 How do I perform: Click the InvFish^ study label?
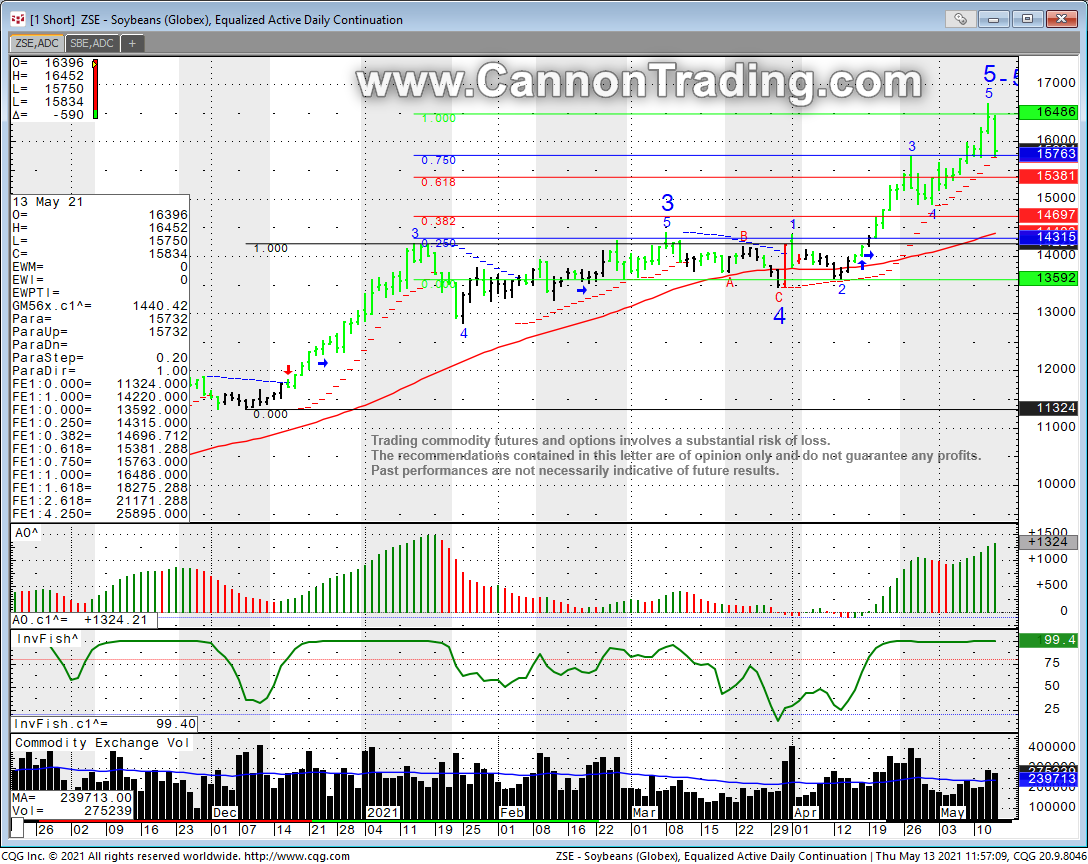point(48,638)
